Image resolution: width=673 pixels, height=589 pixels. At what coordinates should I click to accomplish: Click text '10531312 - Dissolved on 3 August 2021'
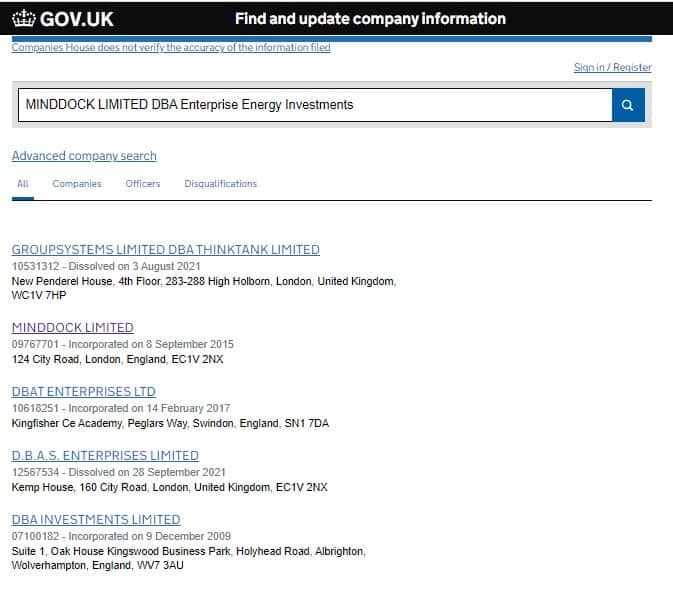coord(106,266)
